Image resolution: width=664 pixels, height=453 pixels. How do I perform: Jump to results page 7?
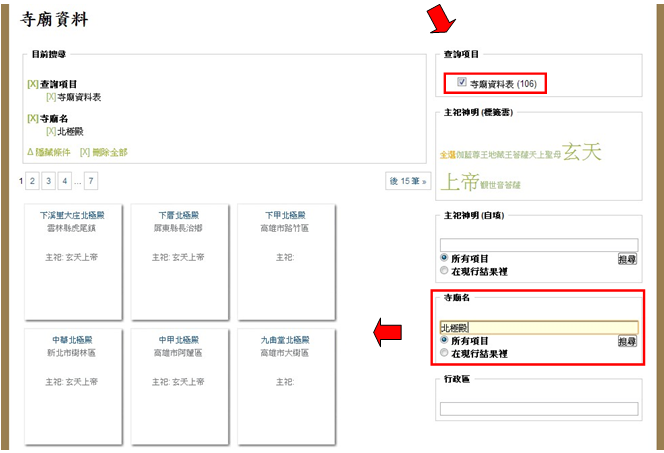click(91, 181)
